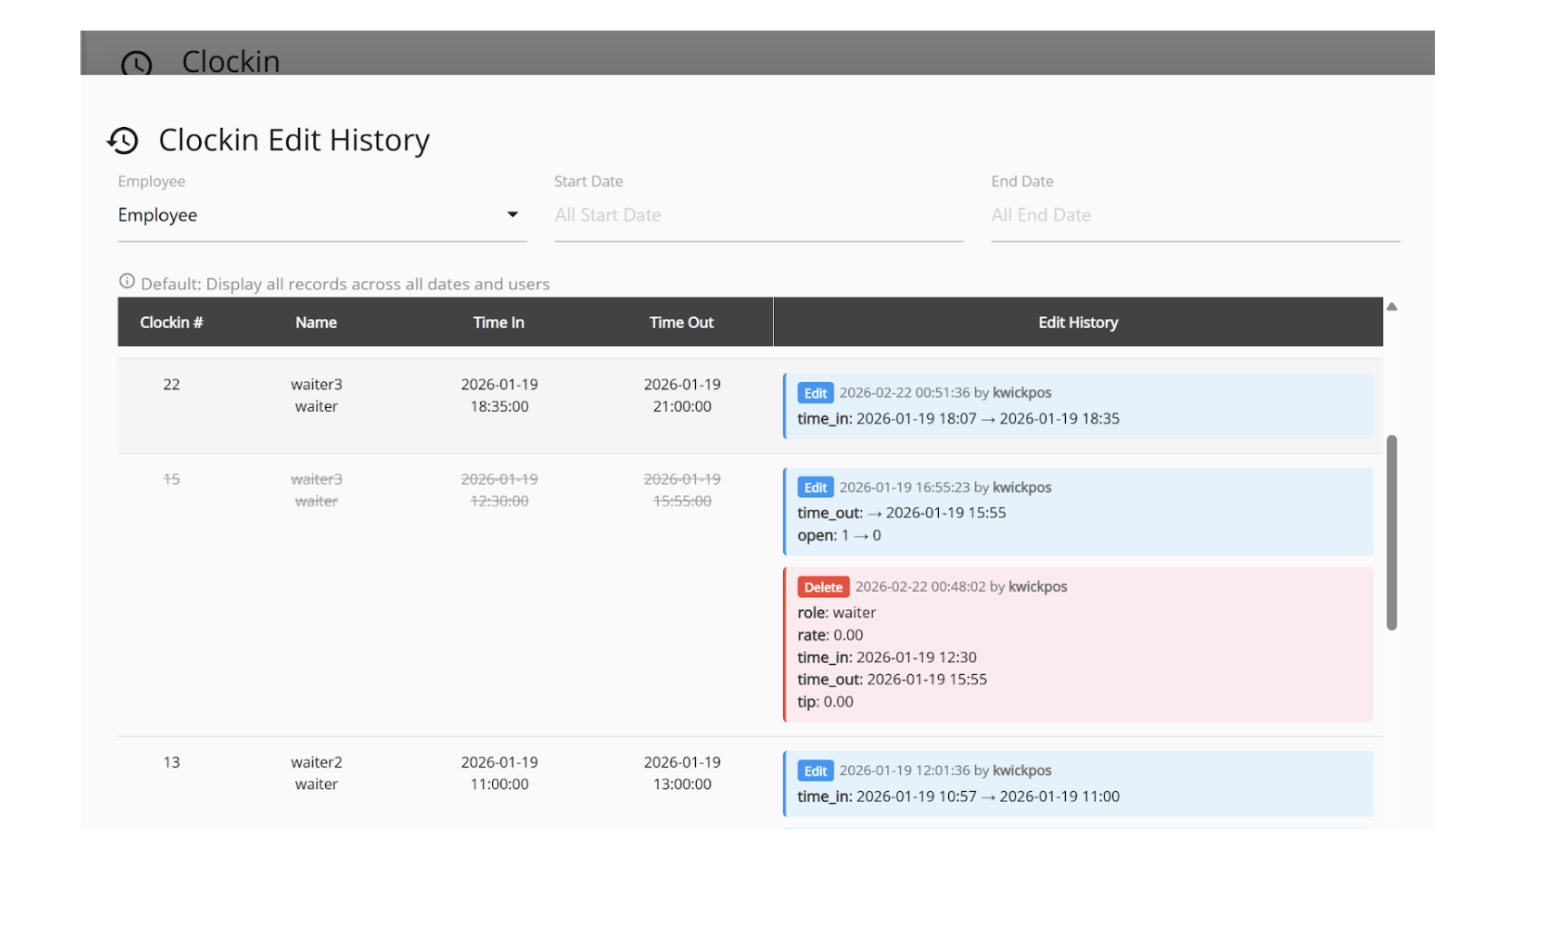Click the Time Out value 13:00:00

coord(682,785)
